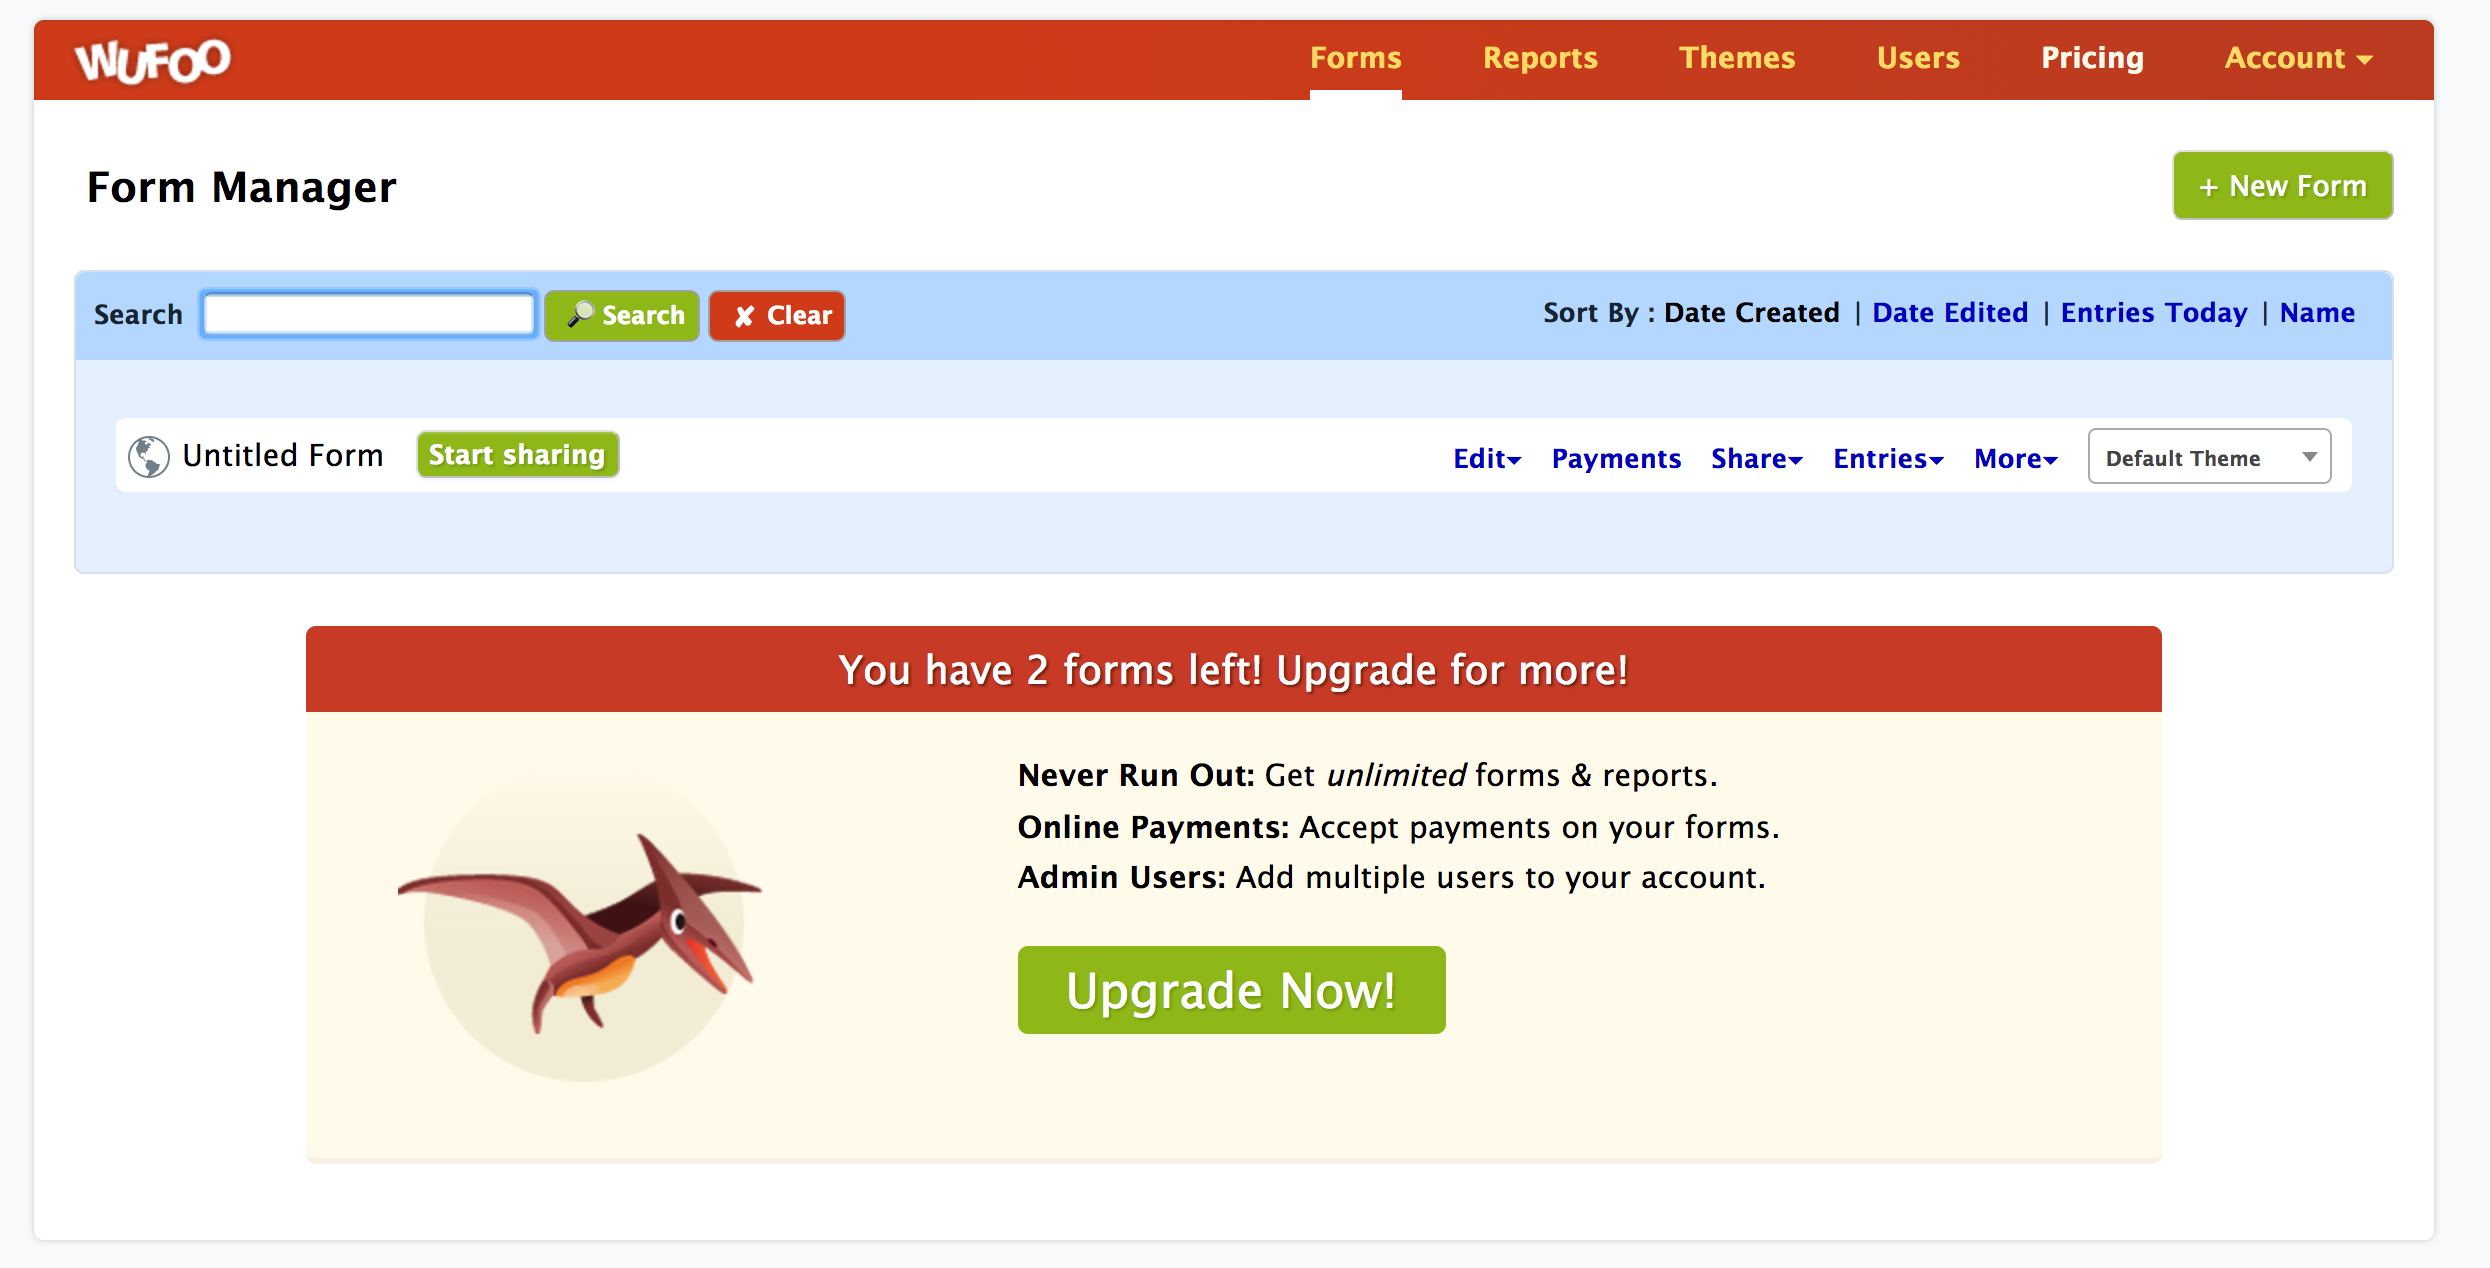Click the Untitled Form title
The height and width of the screenshot is (1268, 2490).
(283, 456)
